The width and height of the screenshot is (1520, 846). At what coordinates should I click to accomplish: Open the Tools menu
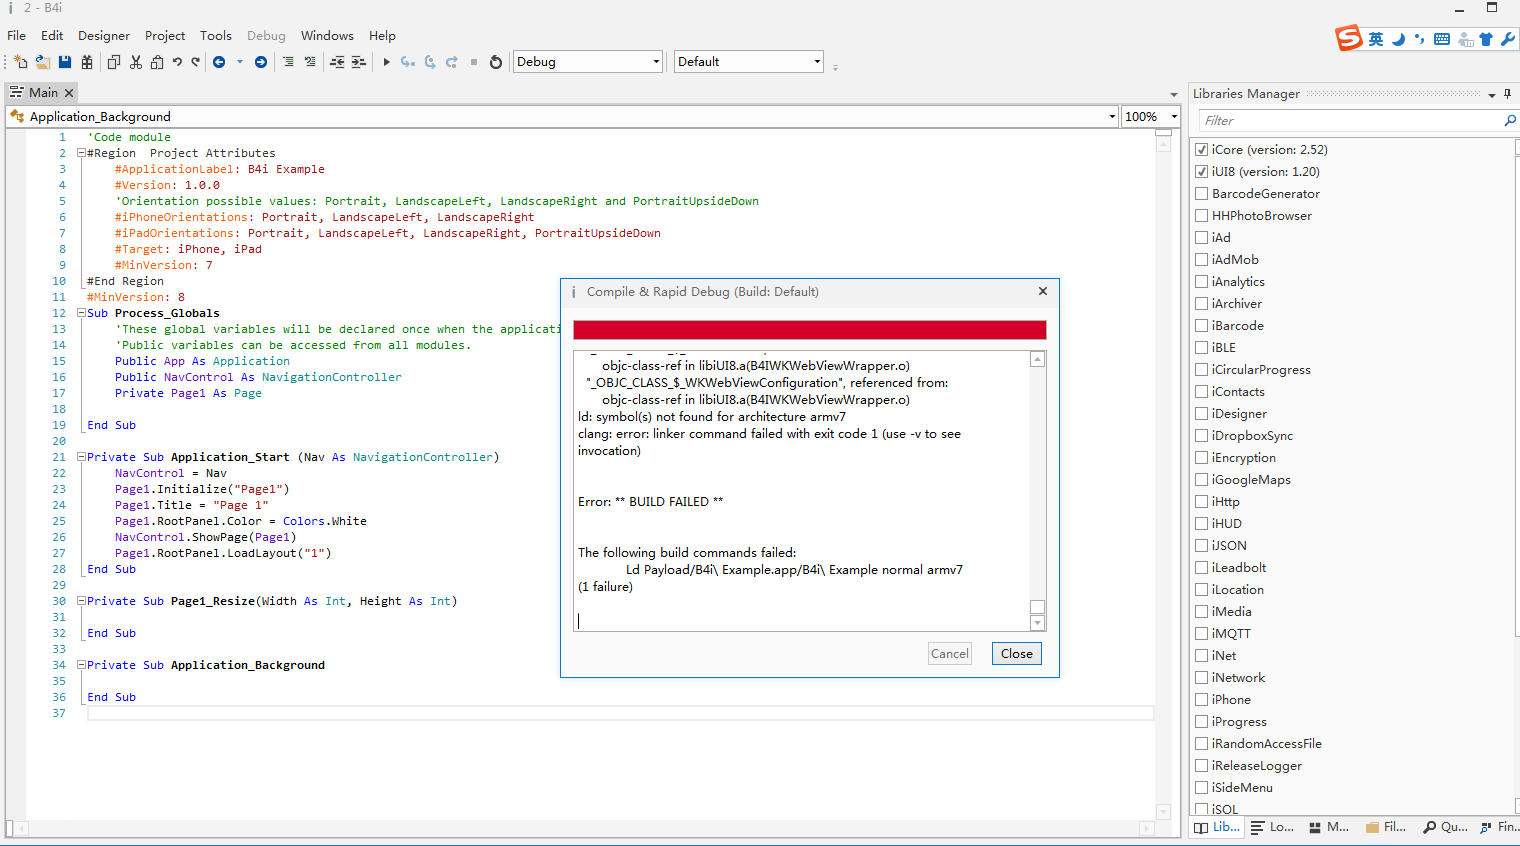216,36
